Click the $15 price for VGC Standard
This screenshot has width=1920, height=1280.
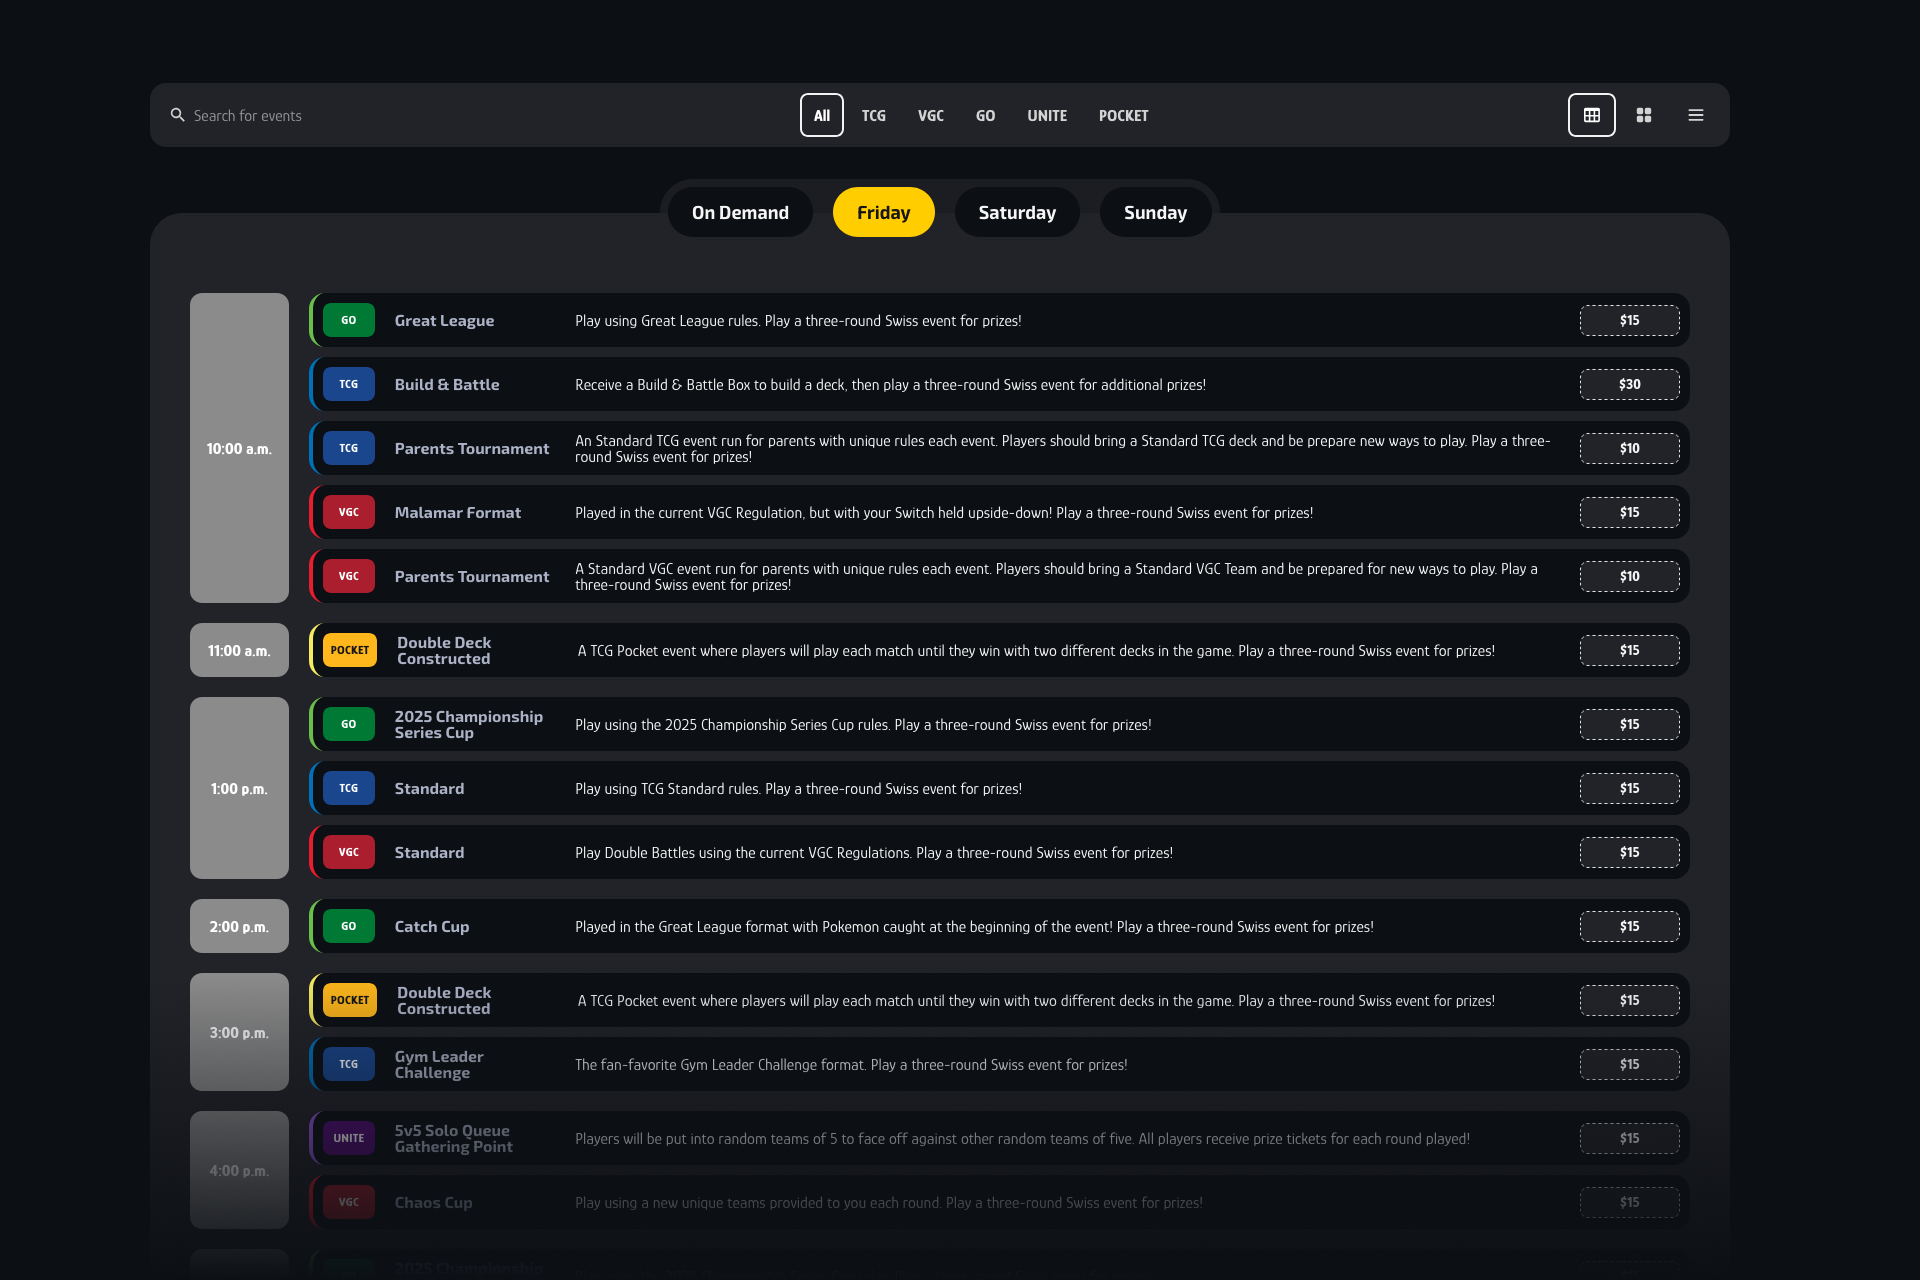[1629, 852]
